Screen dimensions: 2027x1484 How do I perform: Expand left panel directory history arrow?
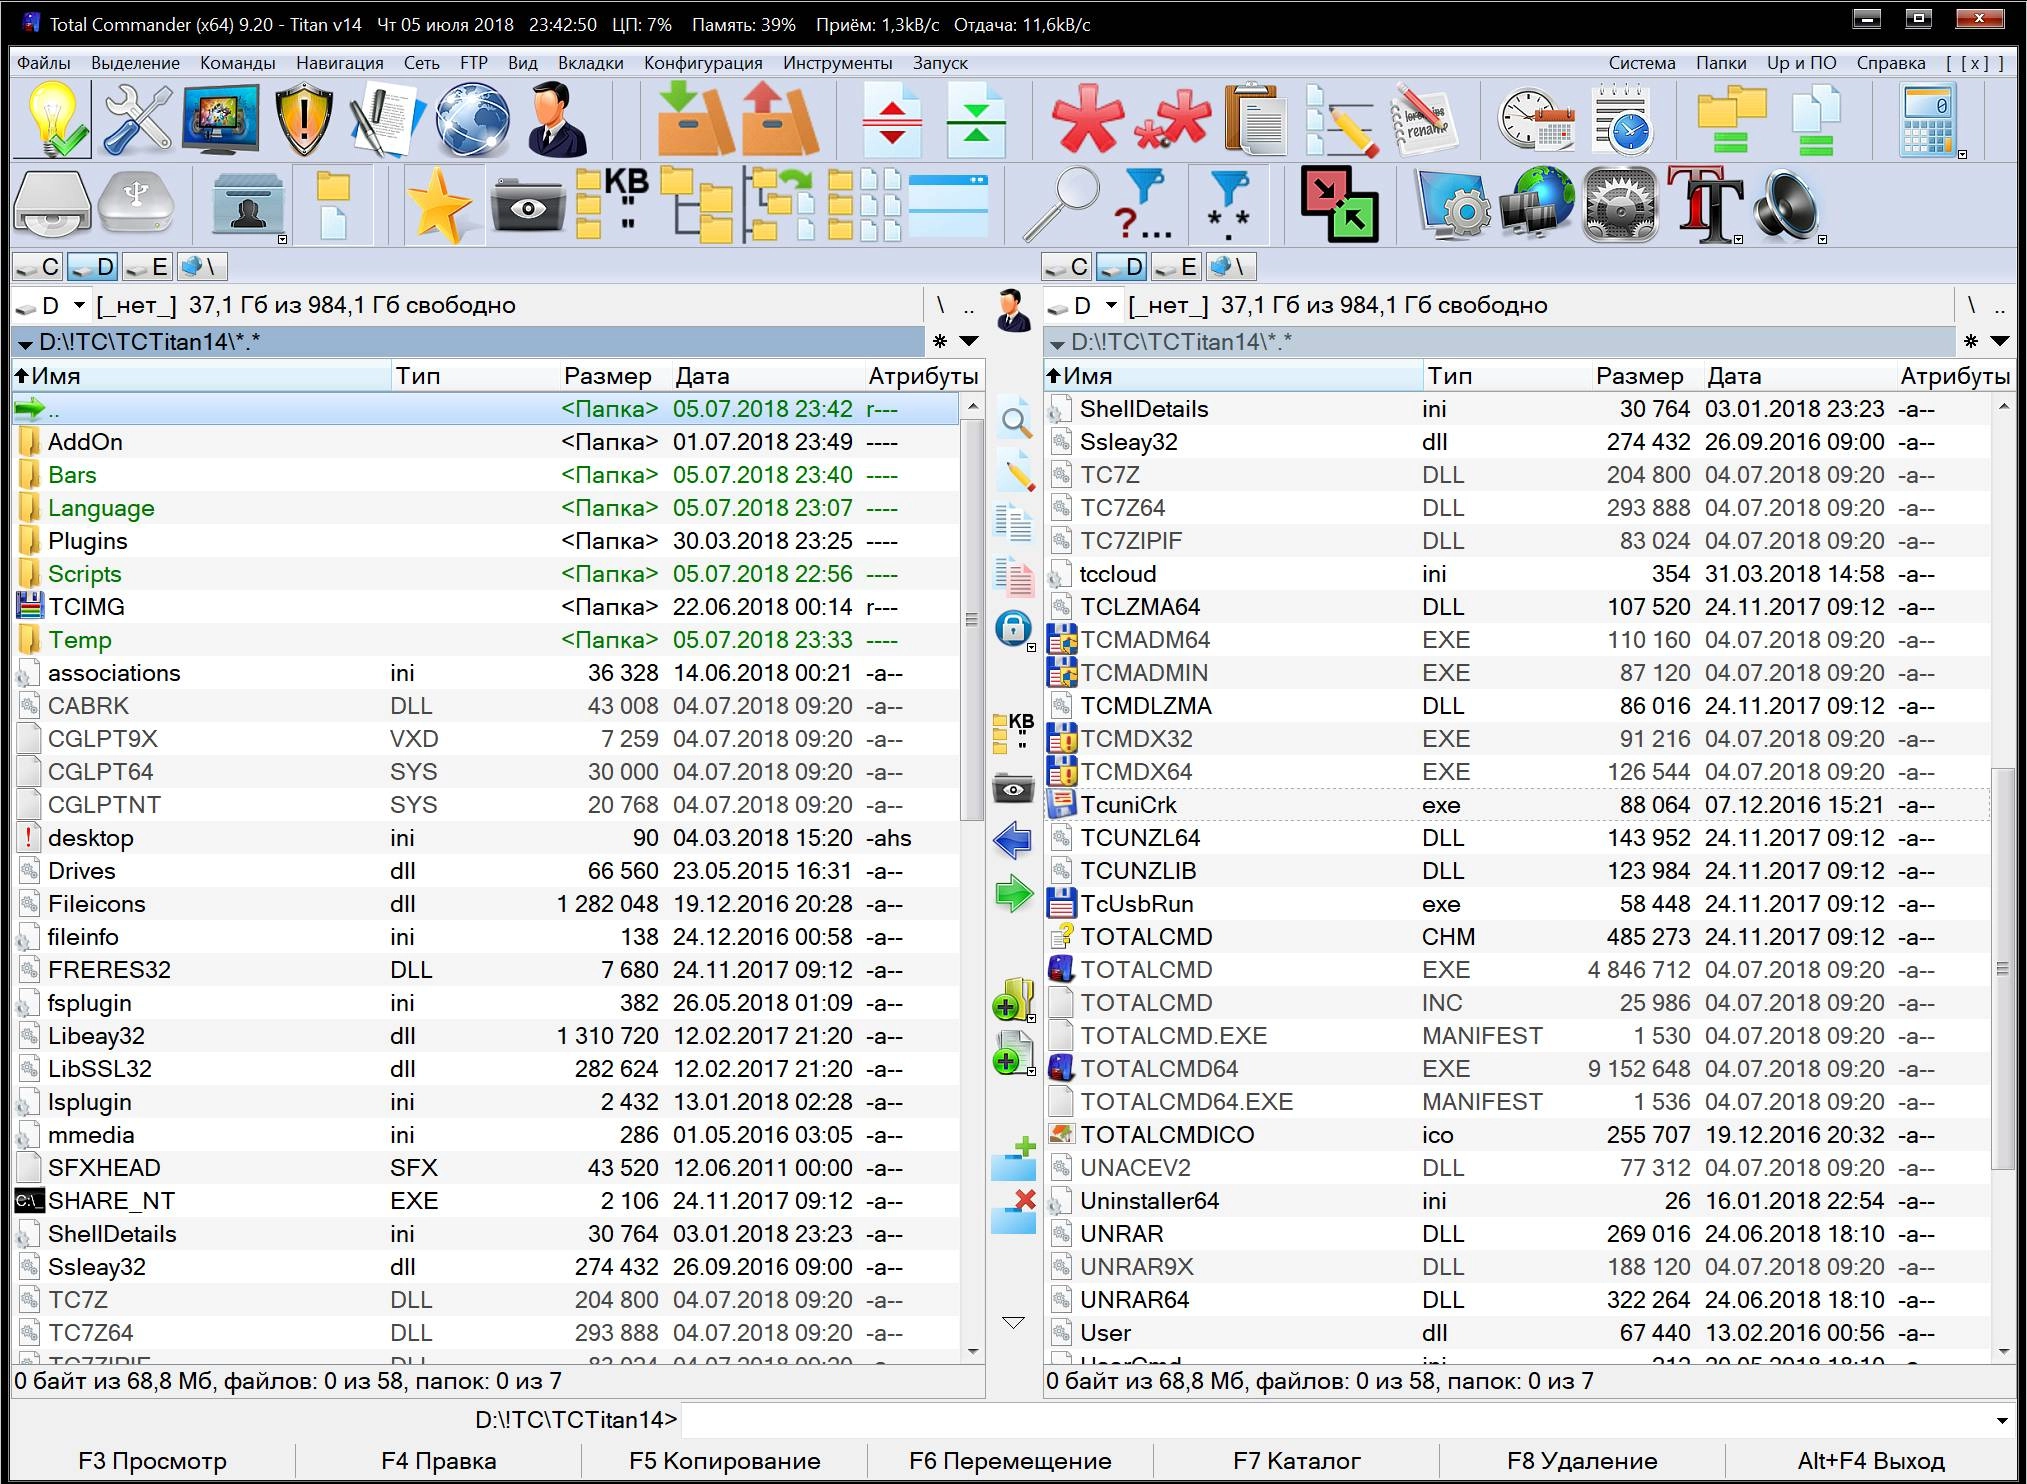click(x=969, y=341)
